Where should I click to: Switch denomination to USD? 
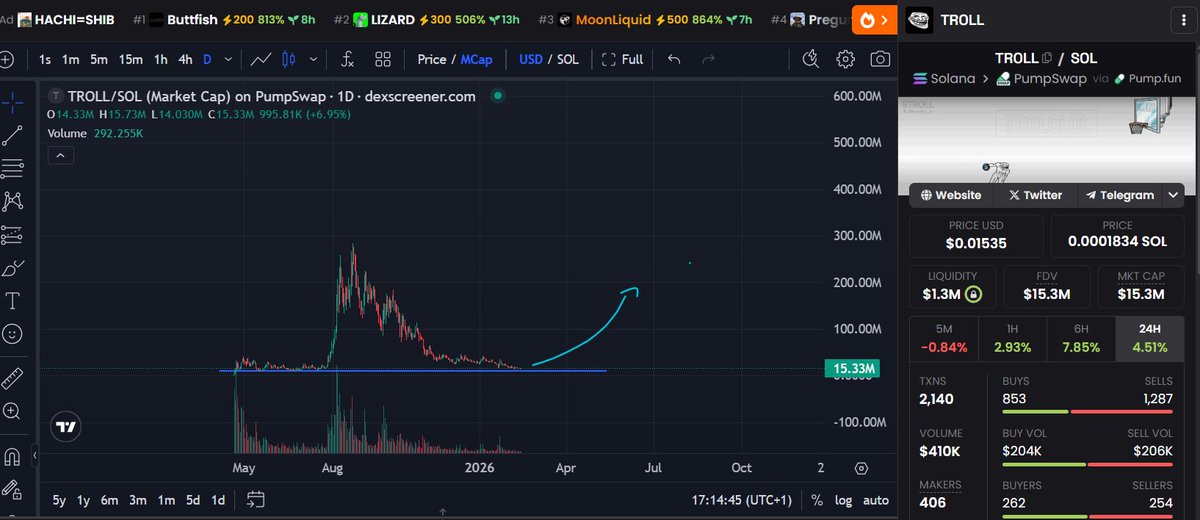click(x=531, y=60)
